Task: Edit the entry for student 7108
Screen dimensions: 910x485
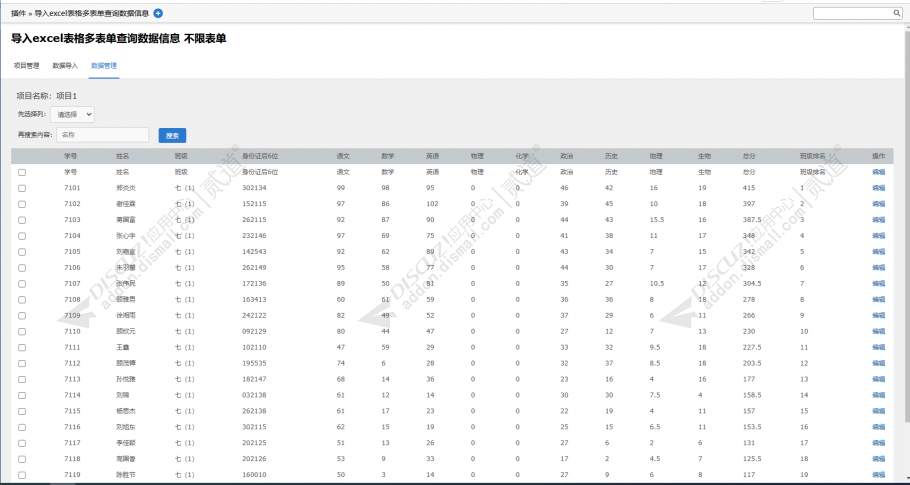Action: point(879,300)
